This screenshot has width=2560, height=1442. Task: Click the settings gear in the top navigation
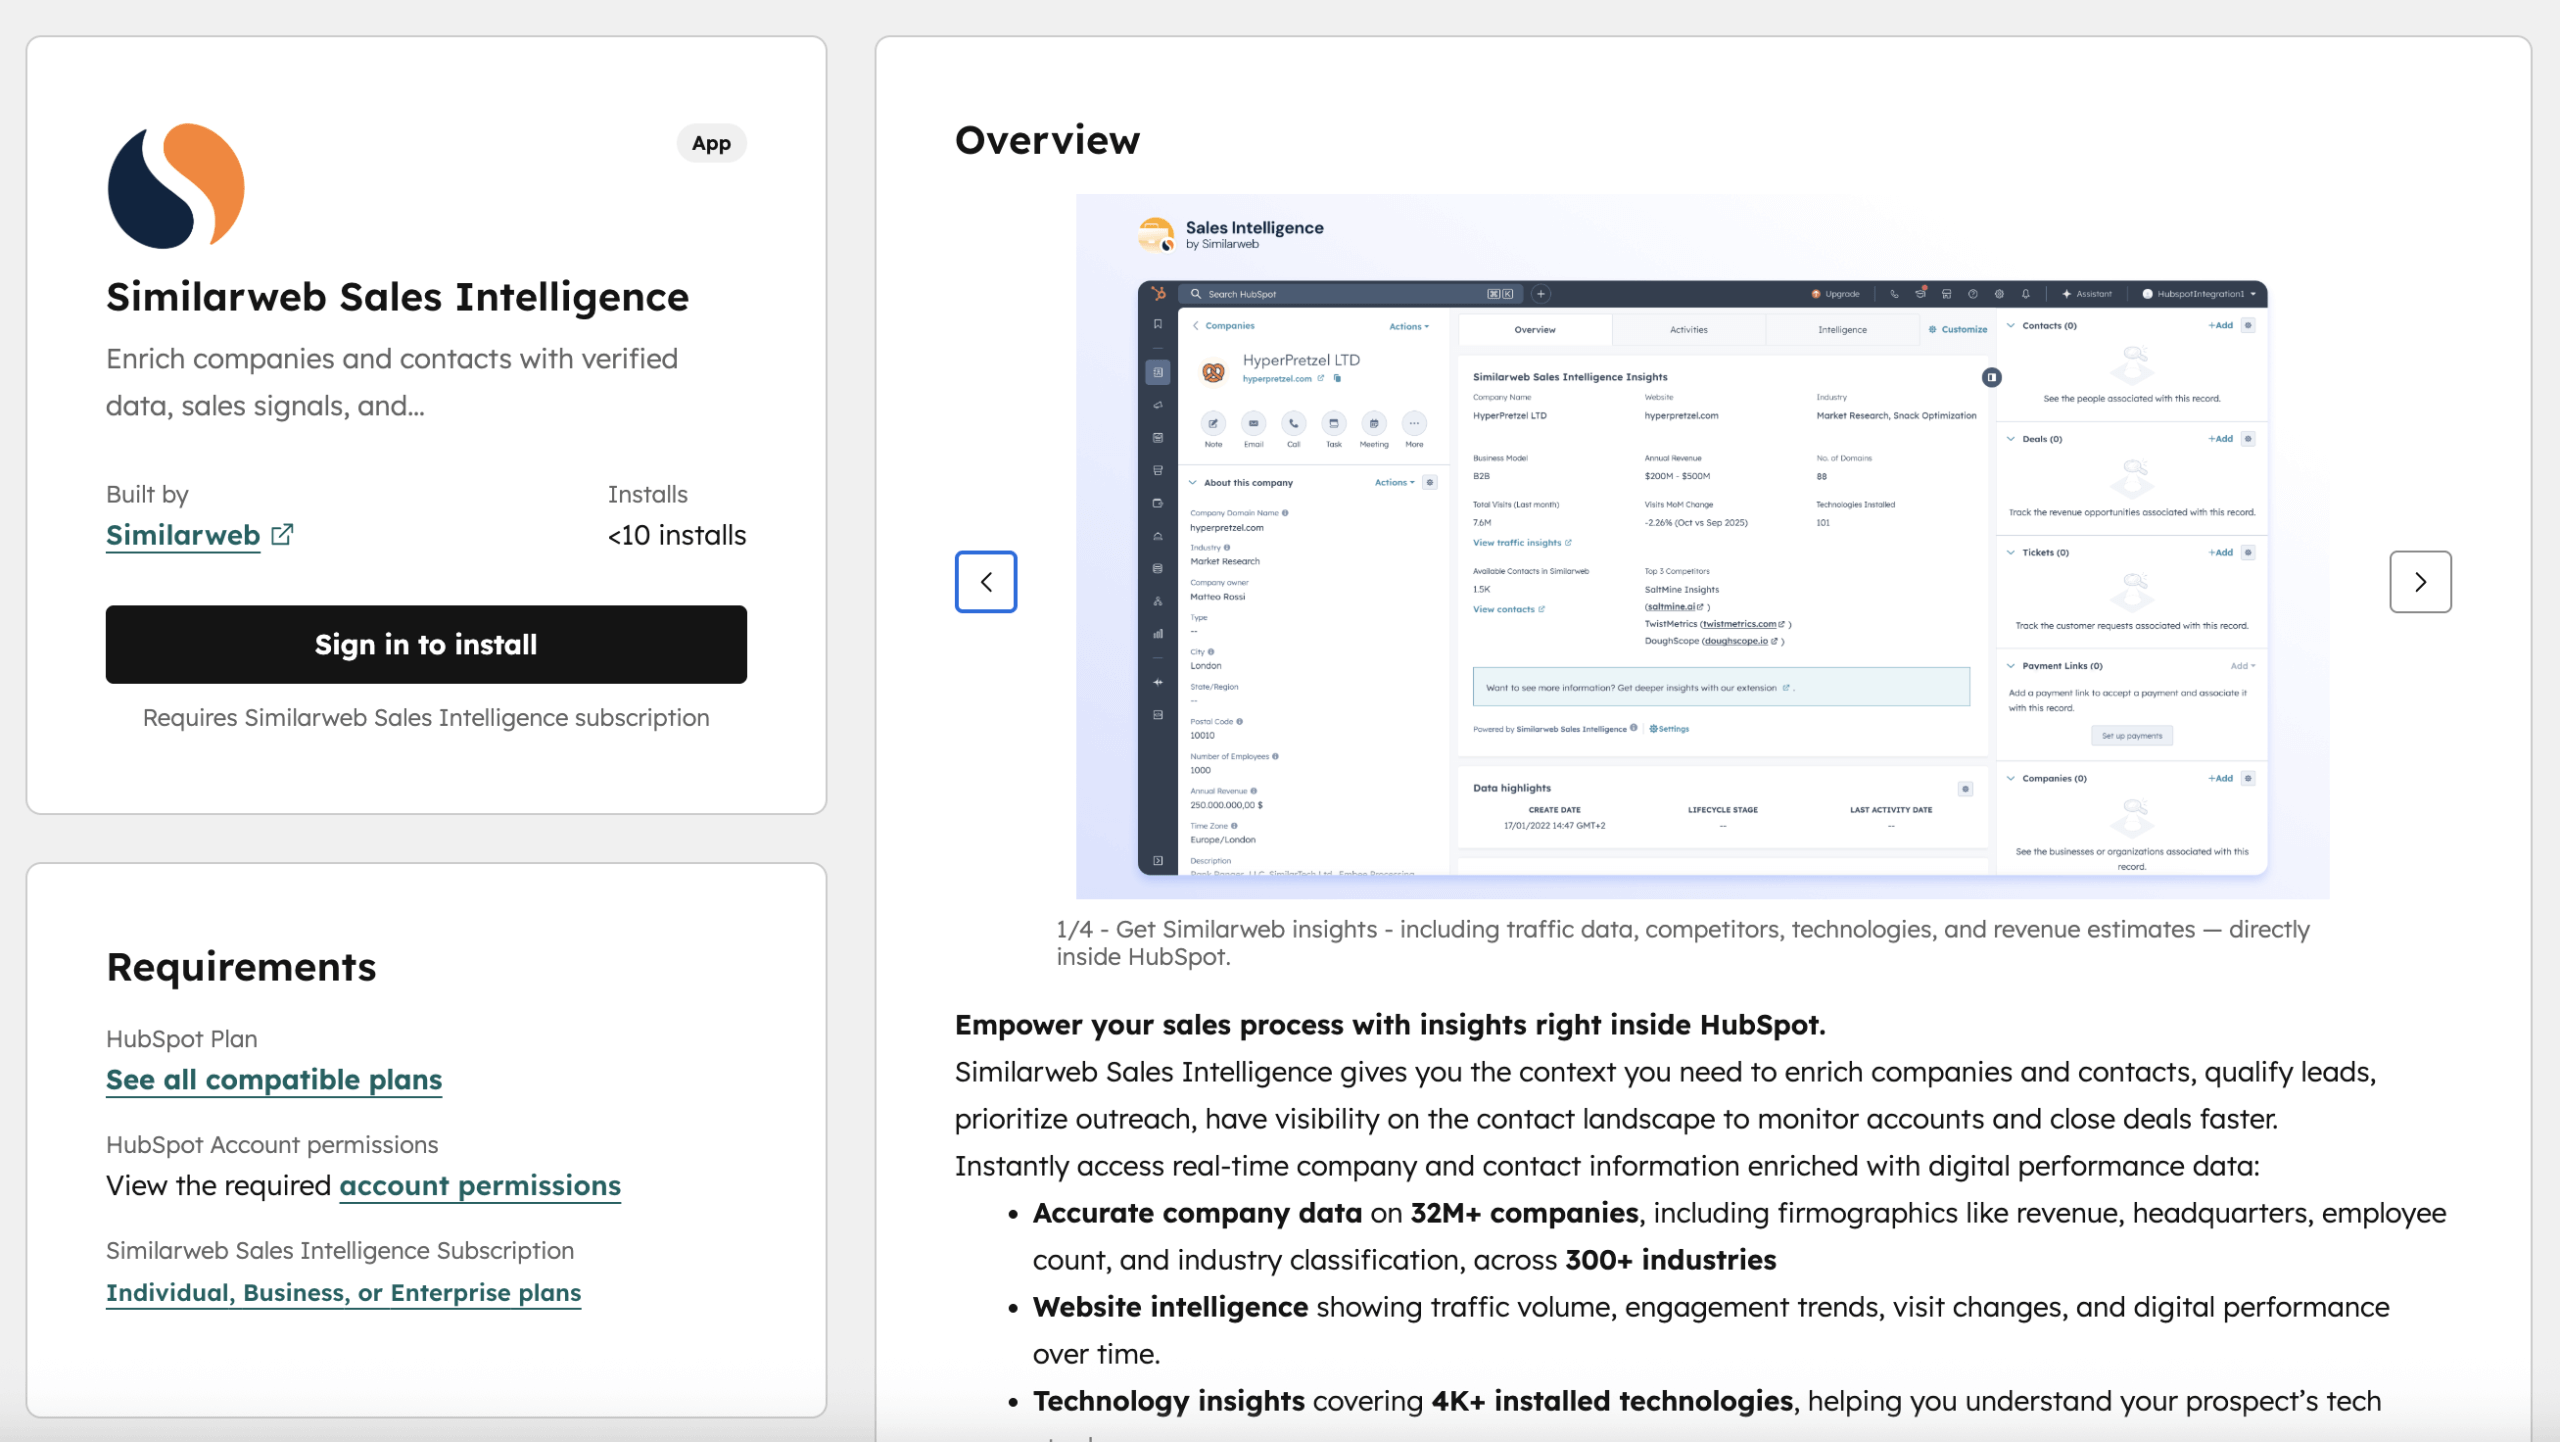pyautogui.click(x=1999, y=294)
